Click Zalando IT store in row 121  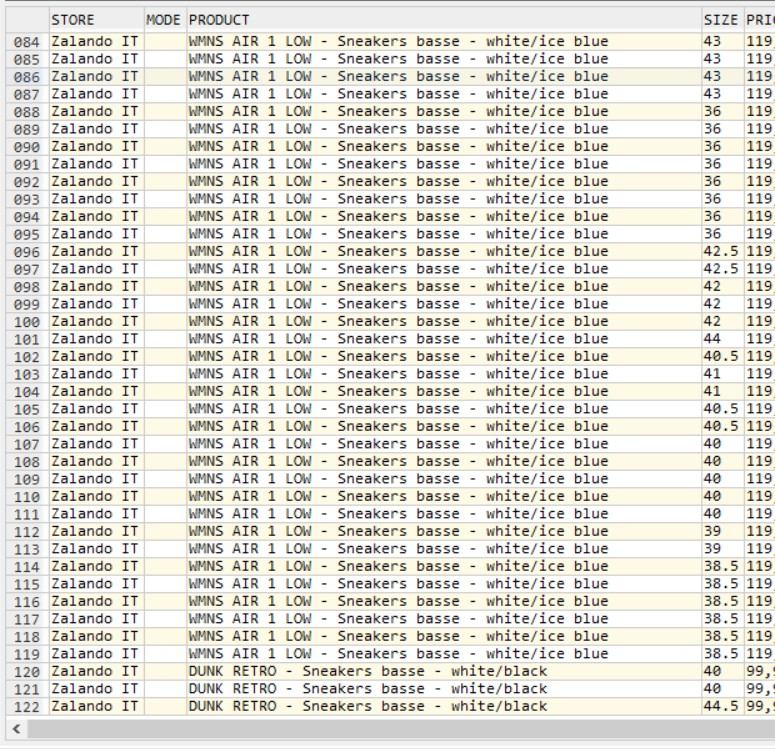click(96, 689)
